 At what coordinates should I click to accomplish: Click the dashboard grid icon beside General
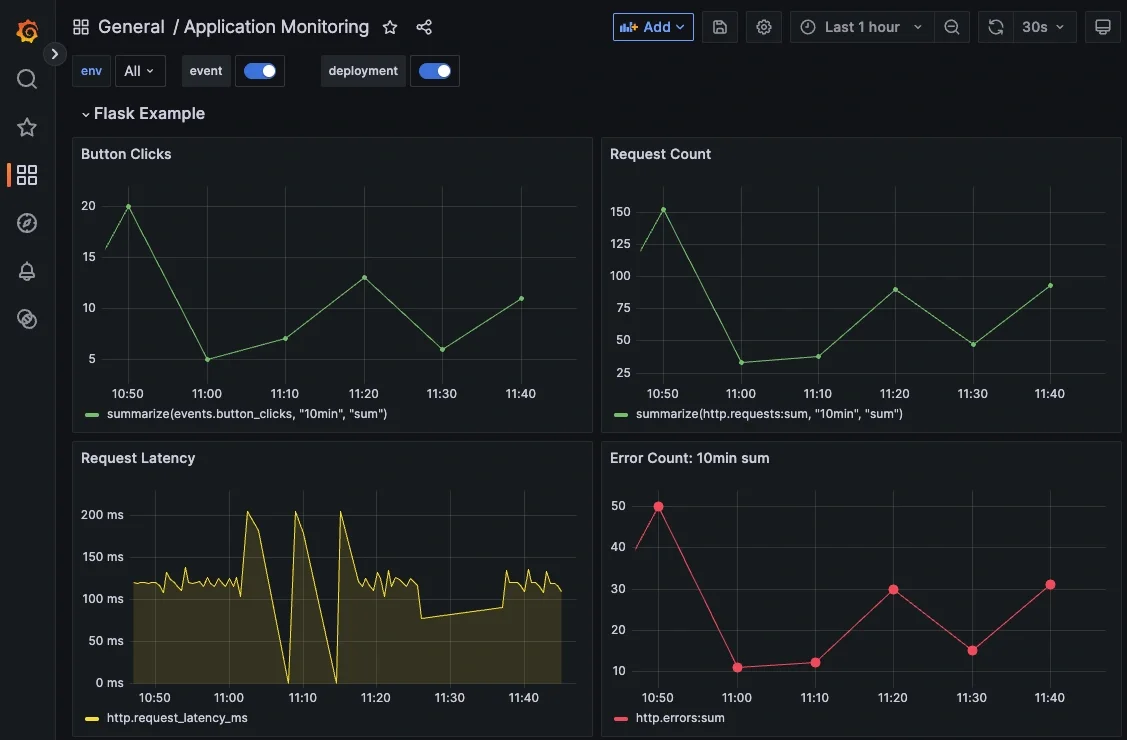click(x=81, y=27)
